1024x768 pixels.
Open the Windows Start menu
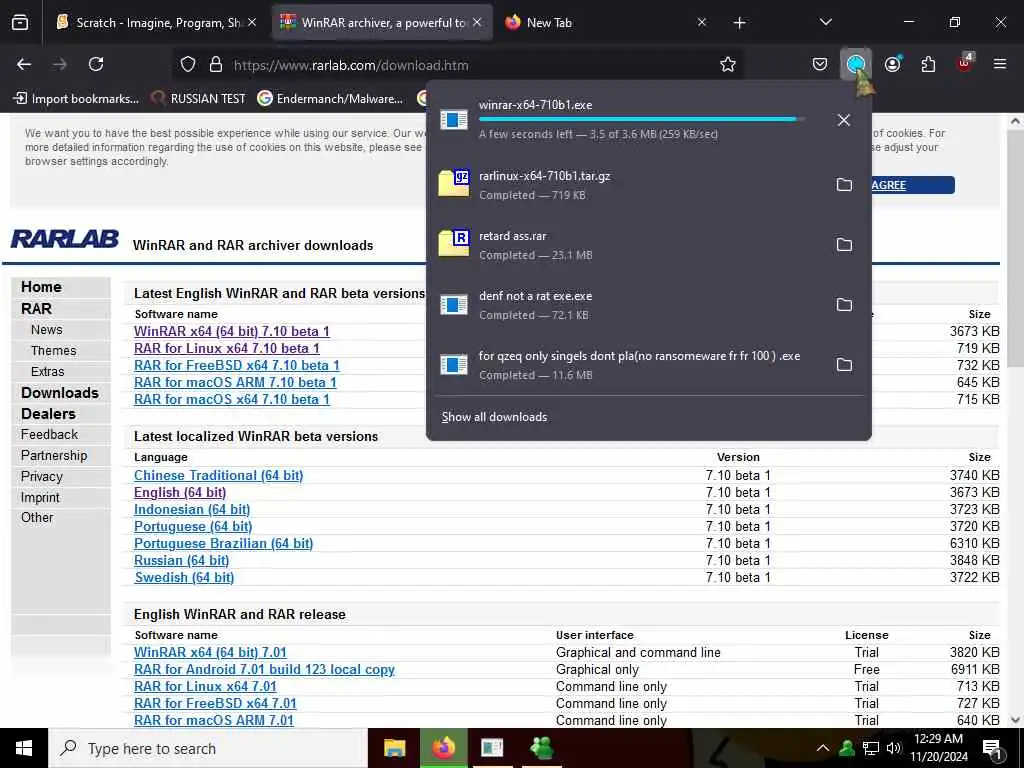(24, 748)
